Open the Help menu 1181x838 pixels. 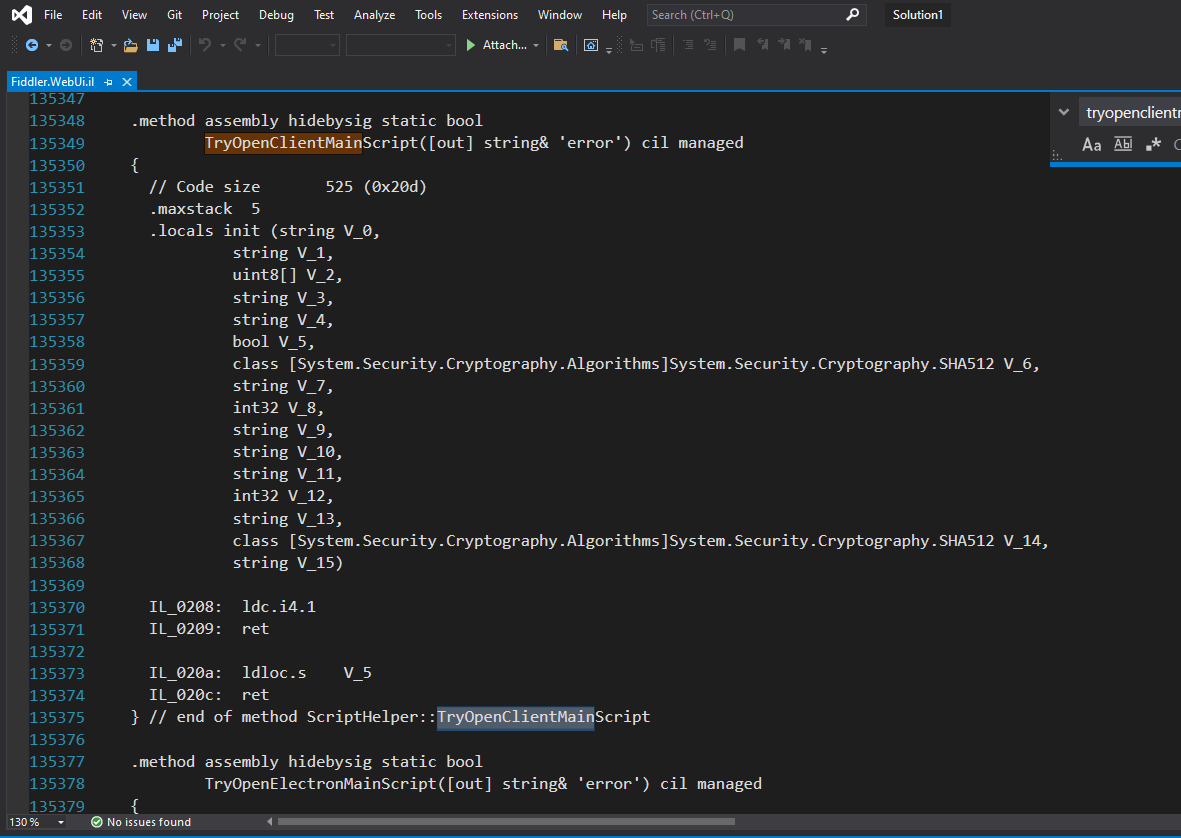tap(614, 14)
